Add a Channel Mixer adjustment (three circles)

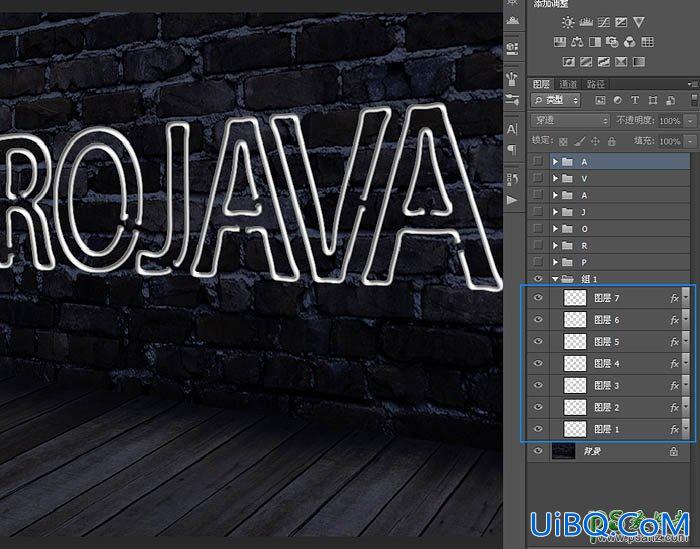tap(629, 42)
